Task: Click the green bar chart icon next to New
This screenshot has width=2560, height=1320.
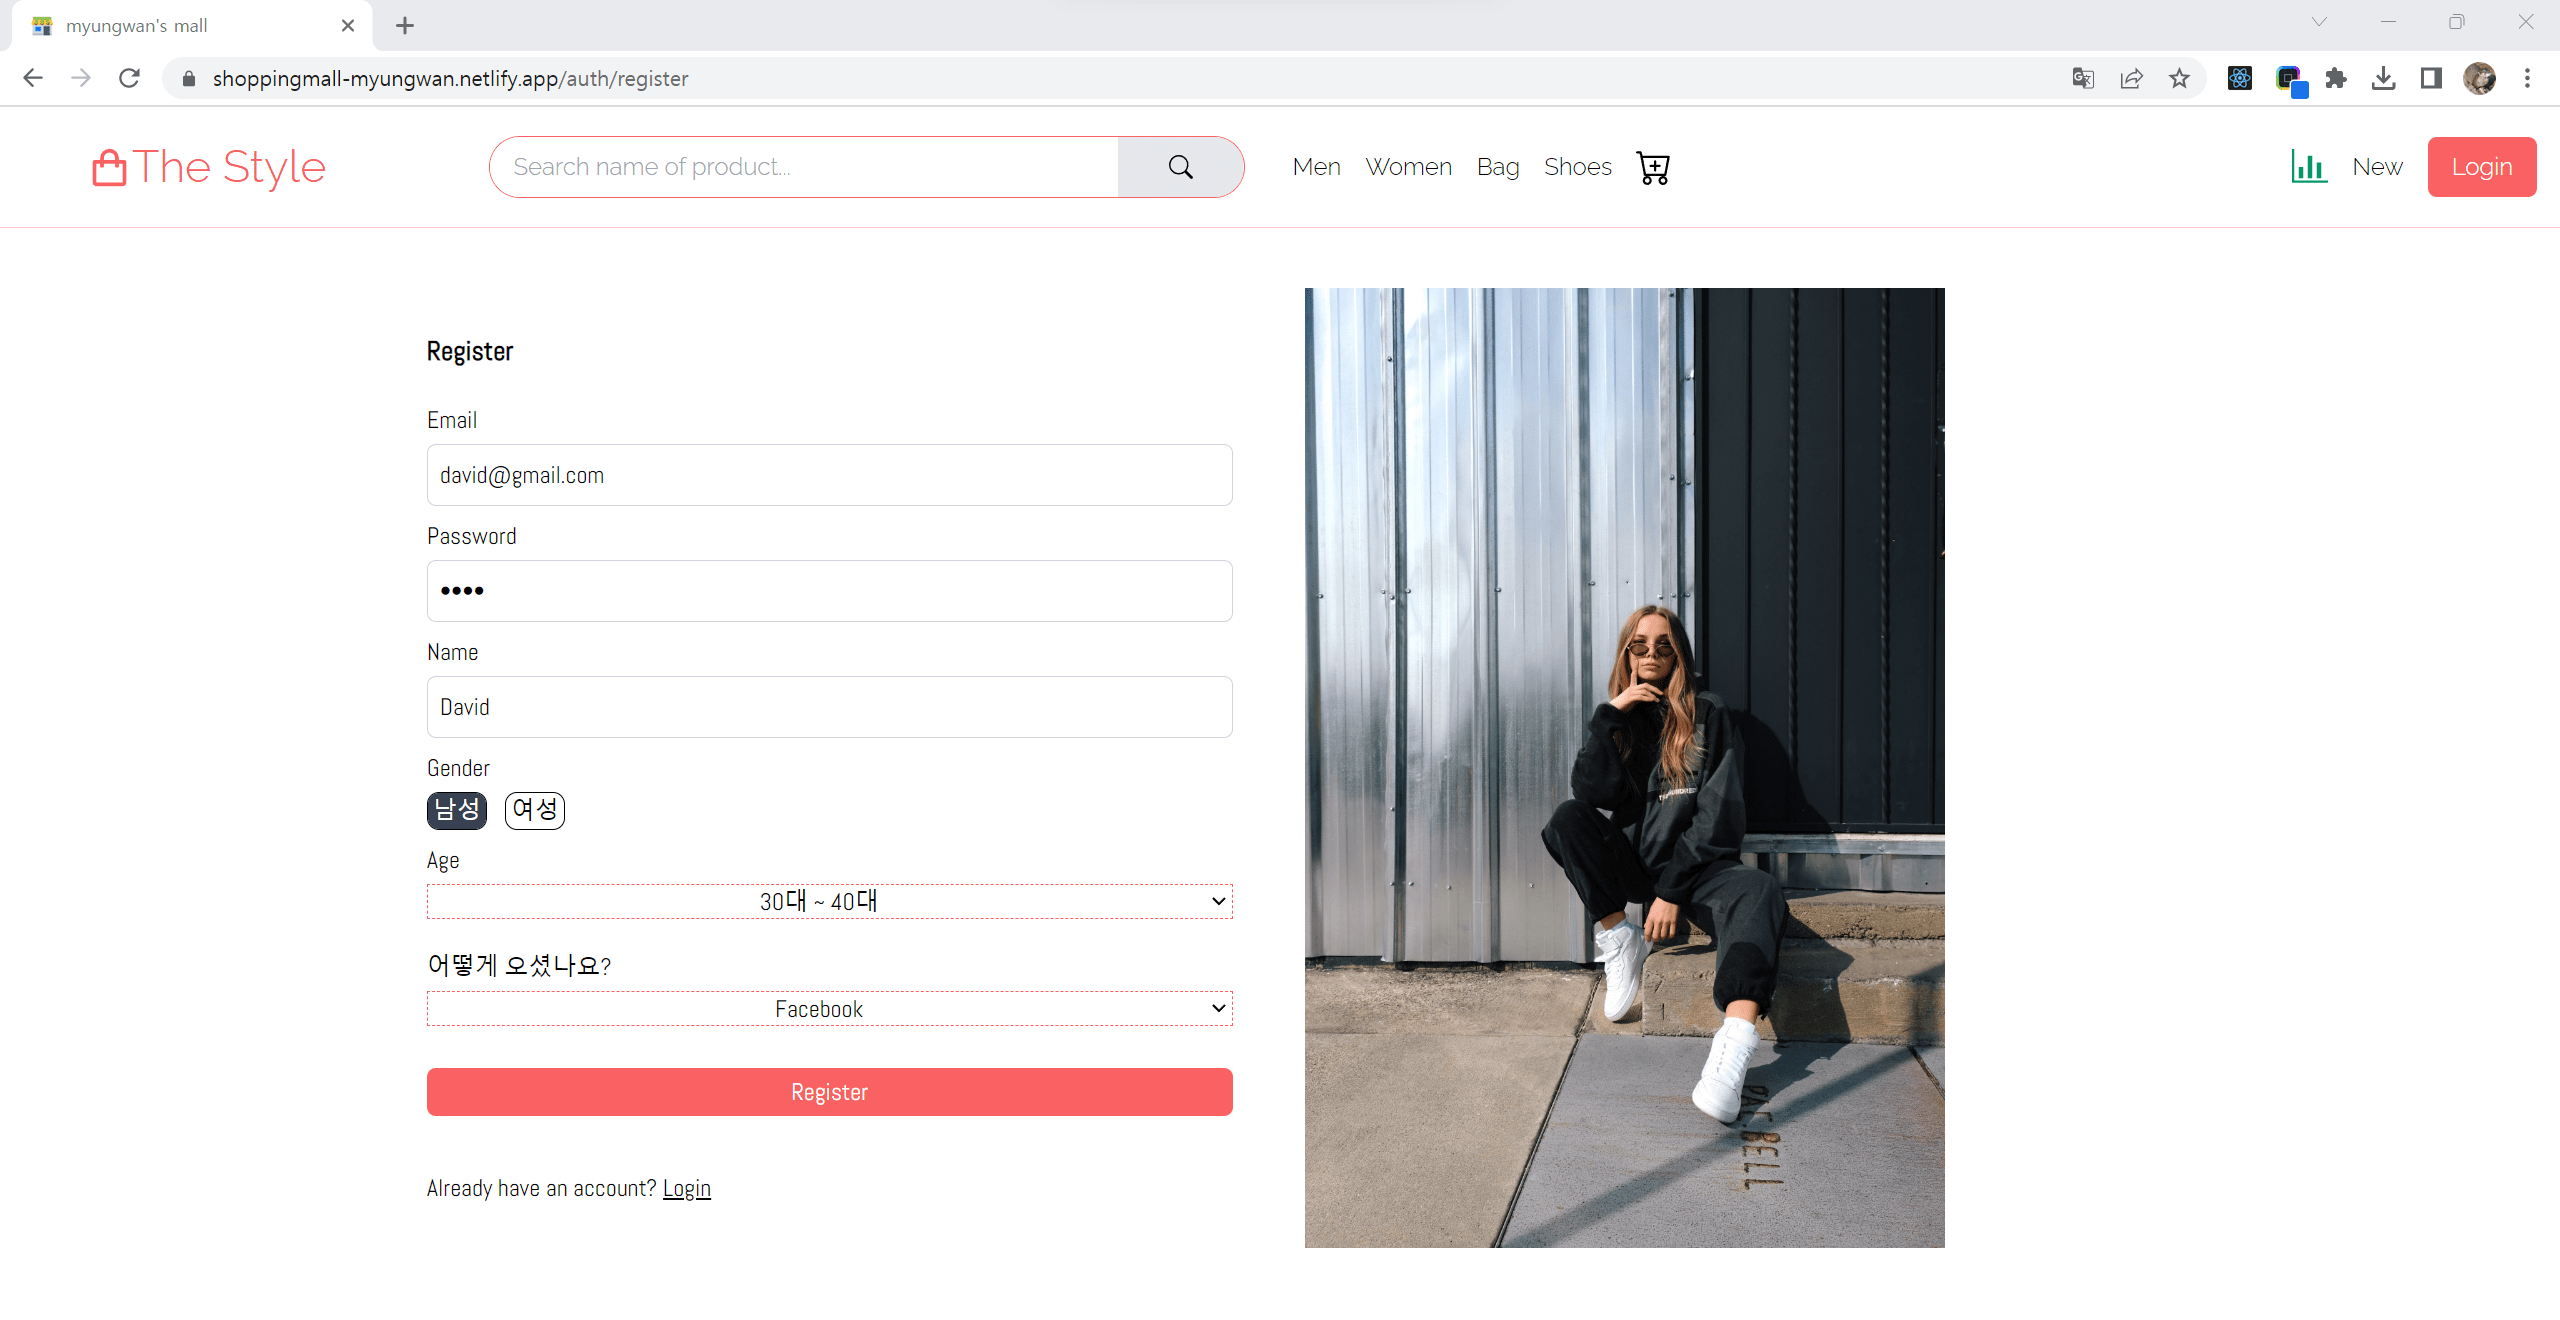Action: click(x=2311, y=167)
